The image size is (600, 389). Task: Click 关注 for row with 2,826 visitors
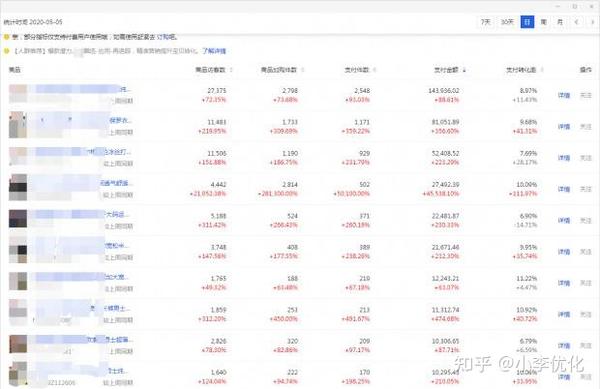(x=586, y=346)
